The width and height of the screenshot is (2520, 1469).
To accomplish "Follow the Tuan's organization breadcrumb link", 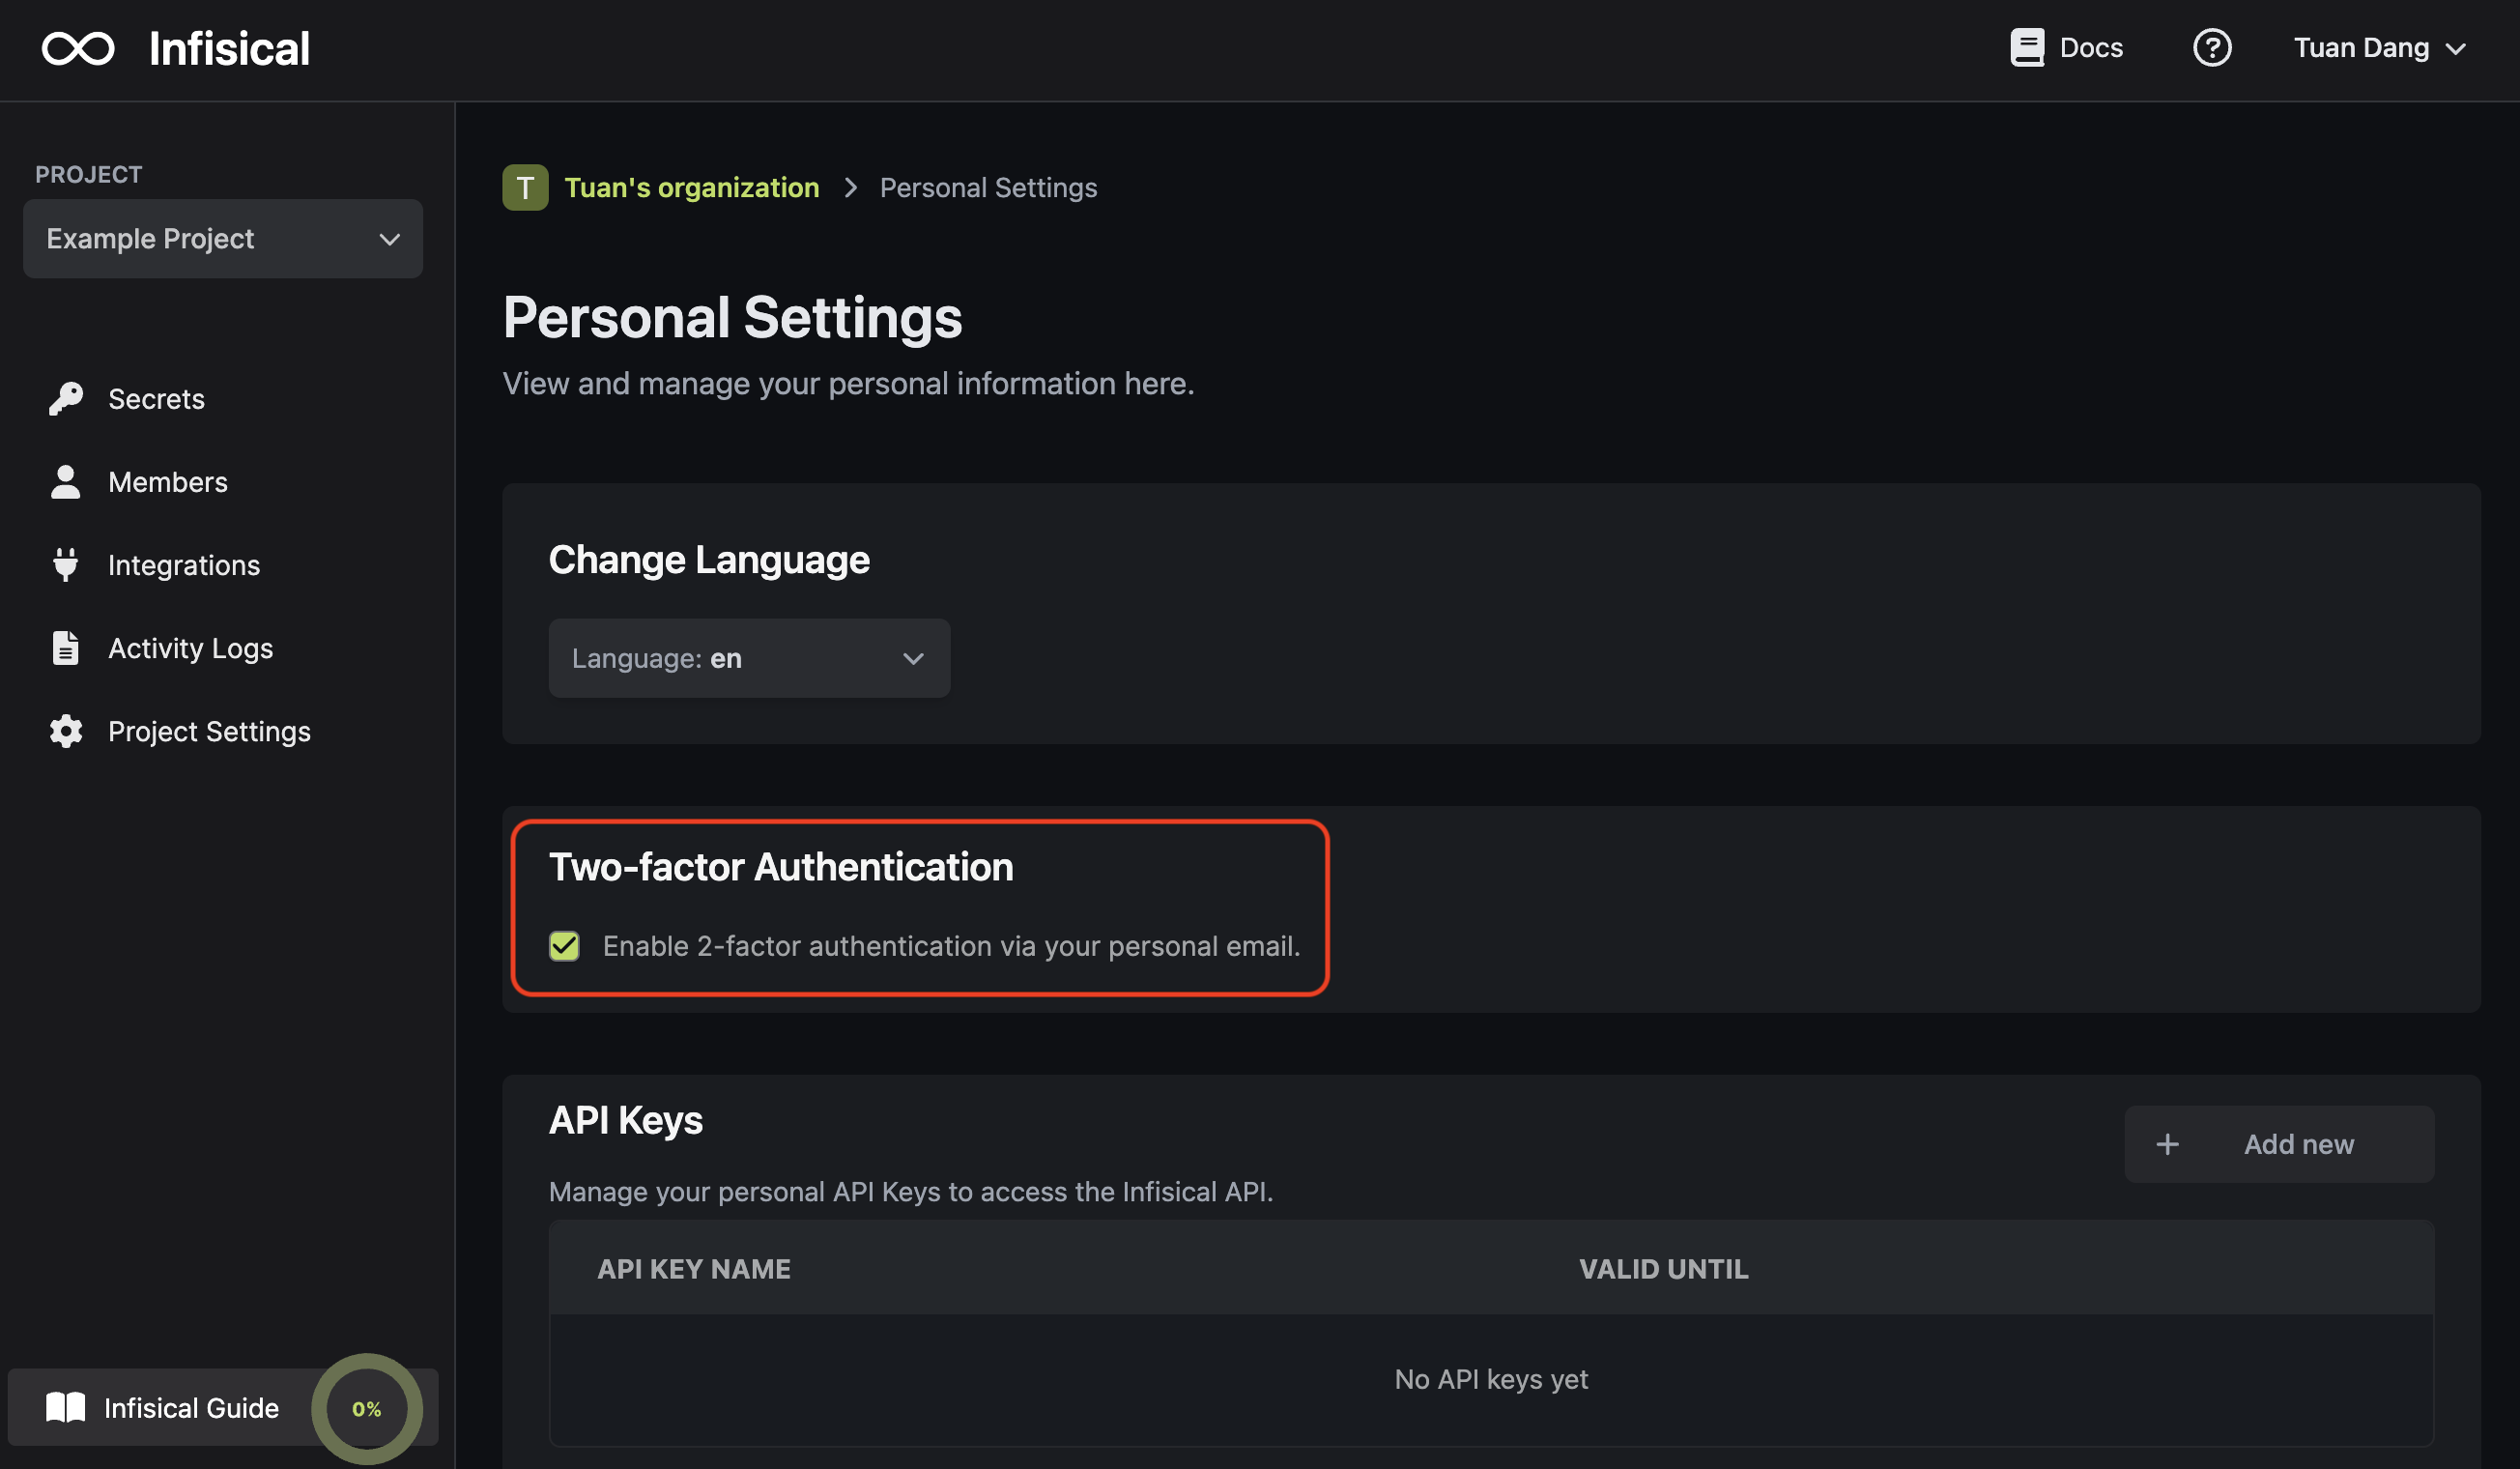I will click(x=691, y=187).
